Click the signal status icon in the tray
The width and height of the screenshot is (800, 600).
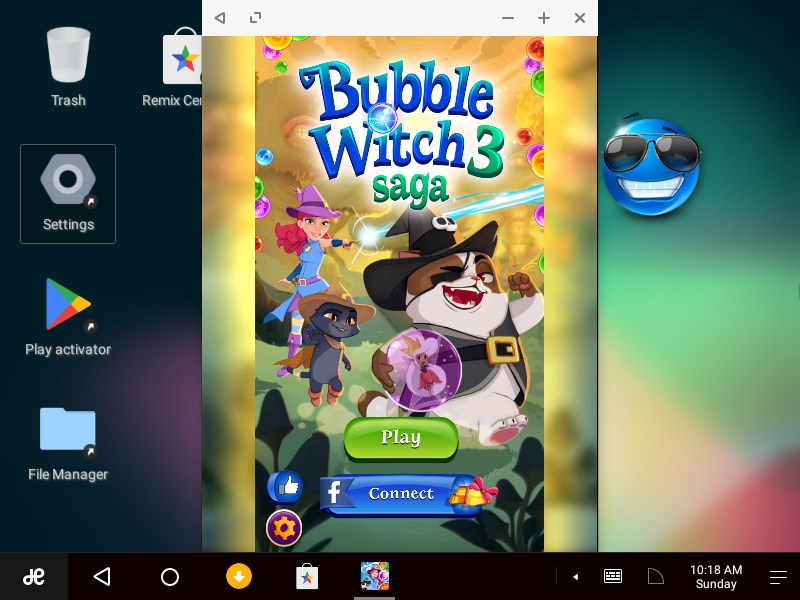click(x=655, y=577)
